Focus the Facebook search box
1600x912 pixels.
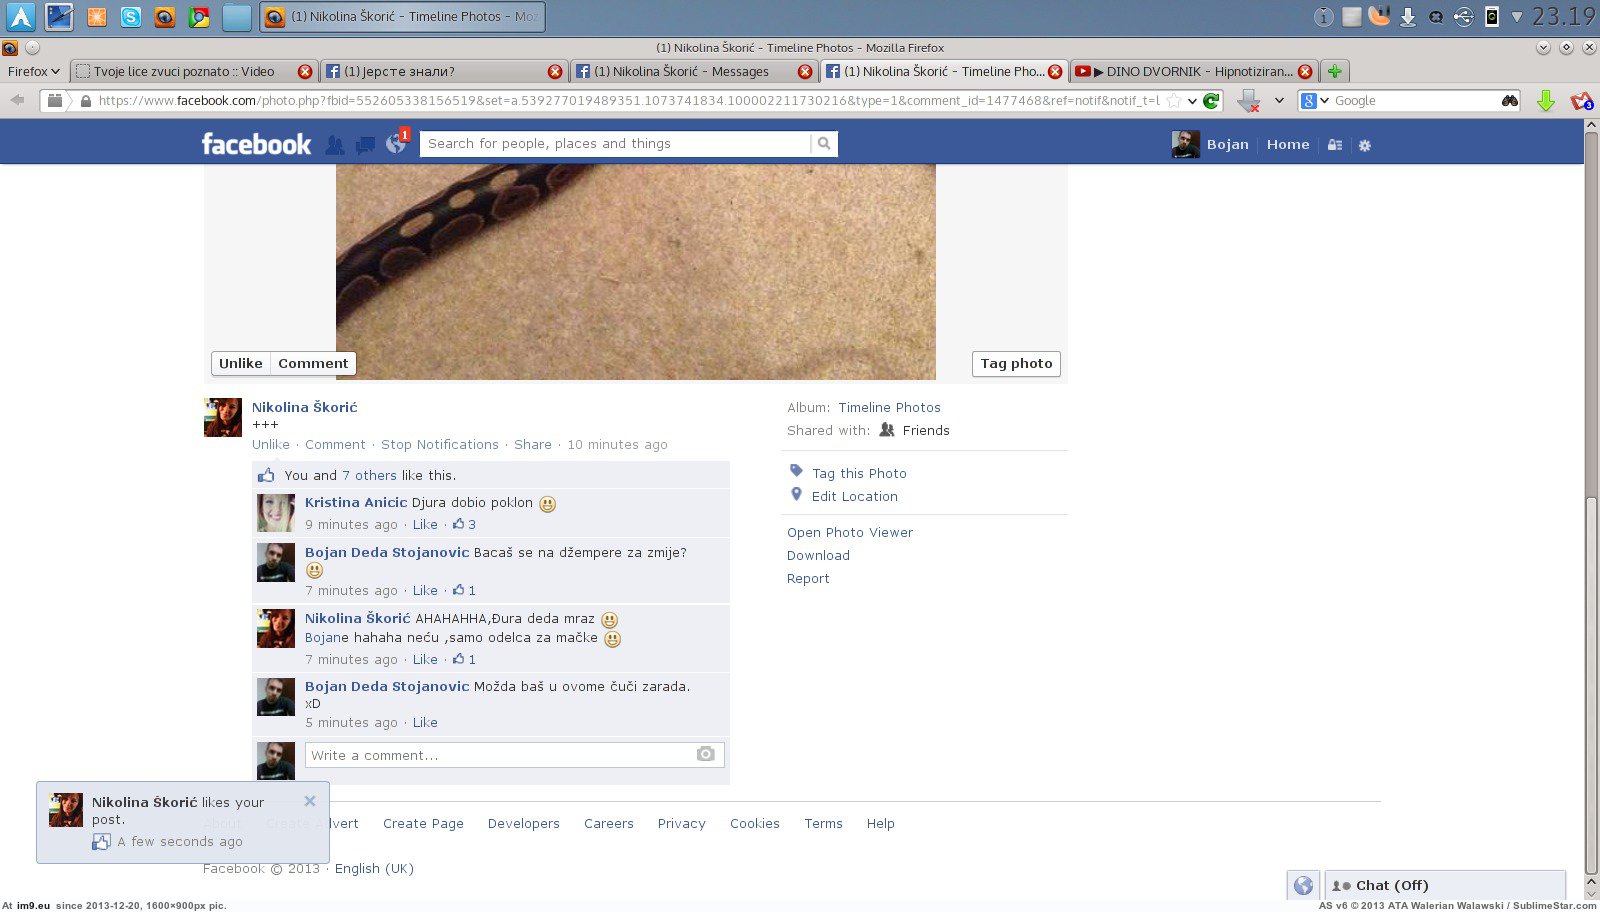point(615,144)
